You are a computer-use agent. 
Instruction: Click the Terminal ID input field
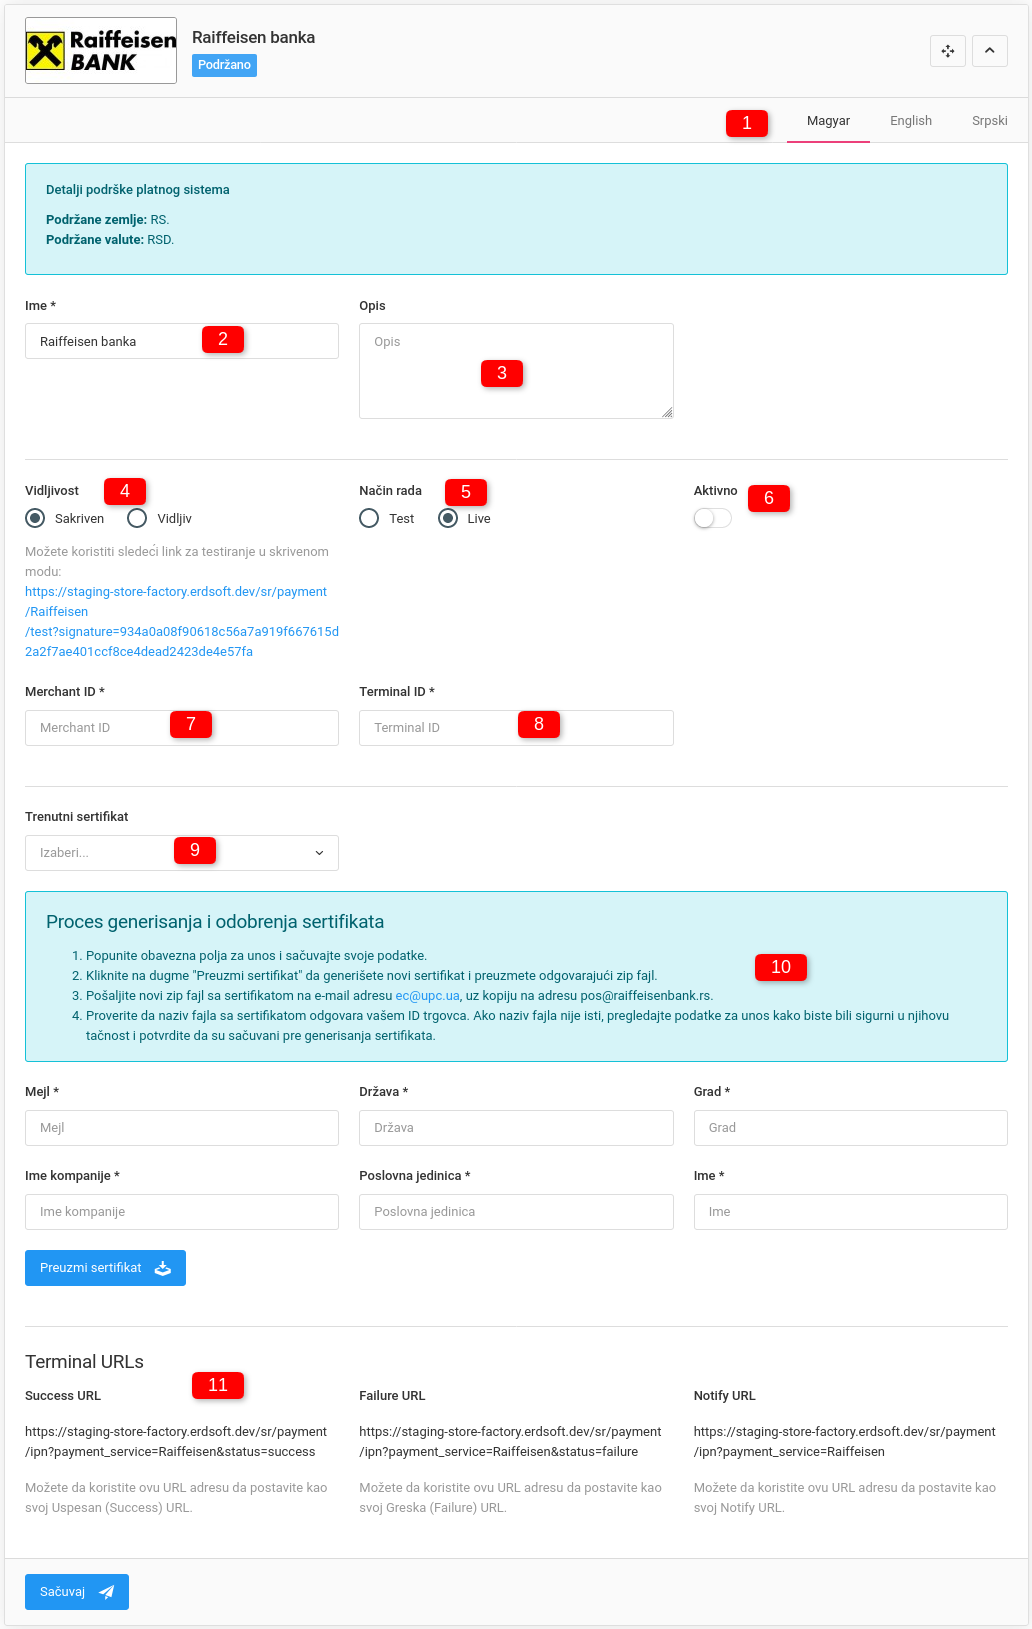[516, 728]
